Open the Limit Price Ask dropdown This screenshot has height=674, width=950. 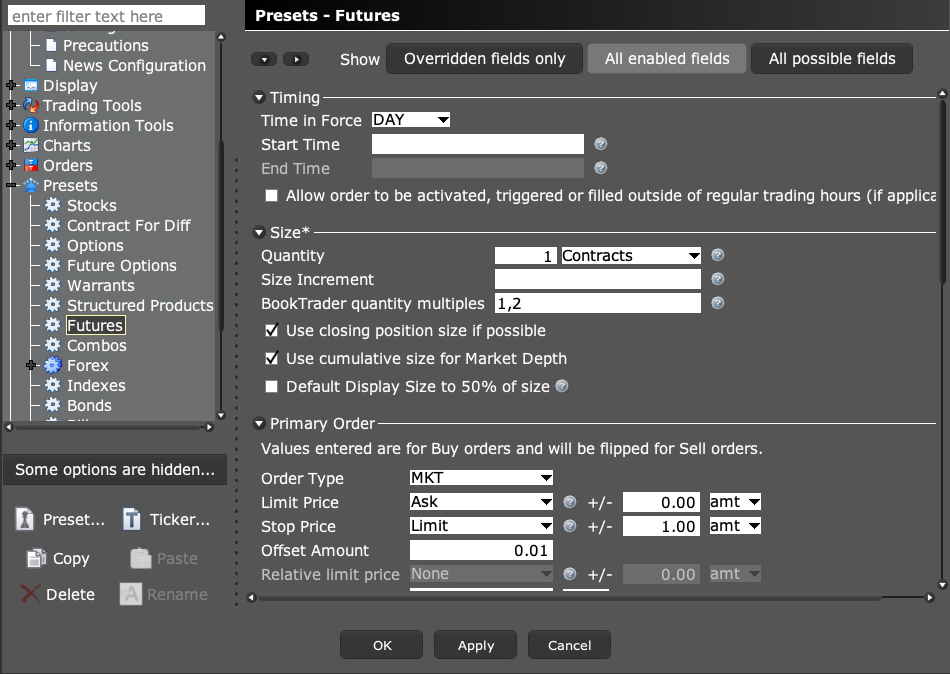(x=481, y=502)
